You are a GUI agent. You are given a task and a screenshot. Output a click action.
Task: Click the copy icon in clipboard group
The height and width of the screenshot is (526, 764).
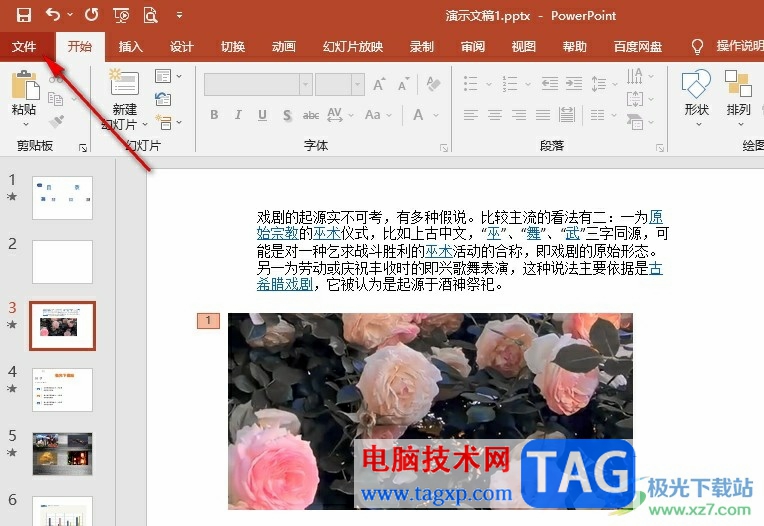pyautogui.click(x=56, y=99)
